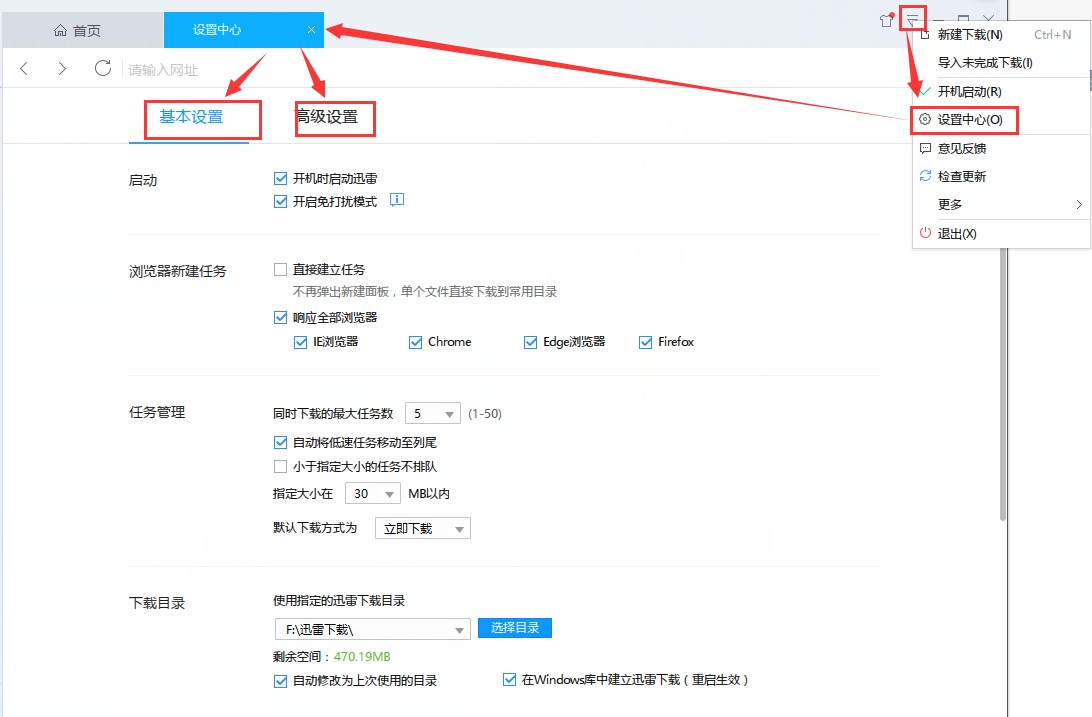Switch to the 高级设置 tab

(335, 118)
